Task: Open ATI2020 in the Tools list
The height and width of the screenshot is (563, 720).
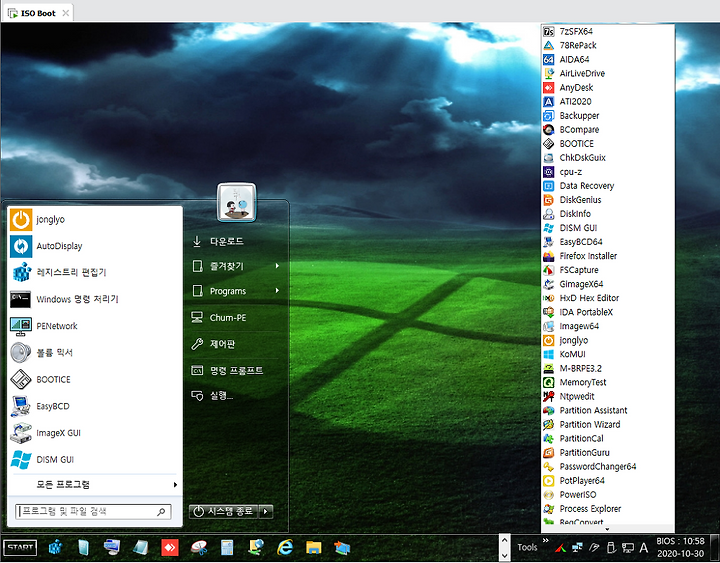Action: click(608, 101)
